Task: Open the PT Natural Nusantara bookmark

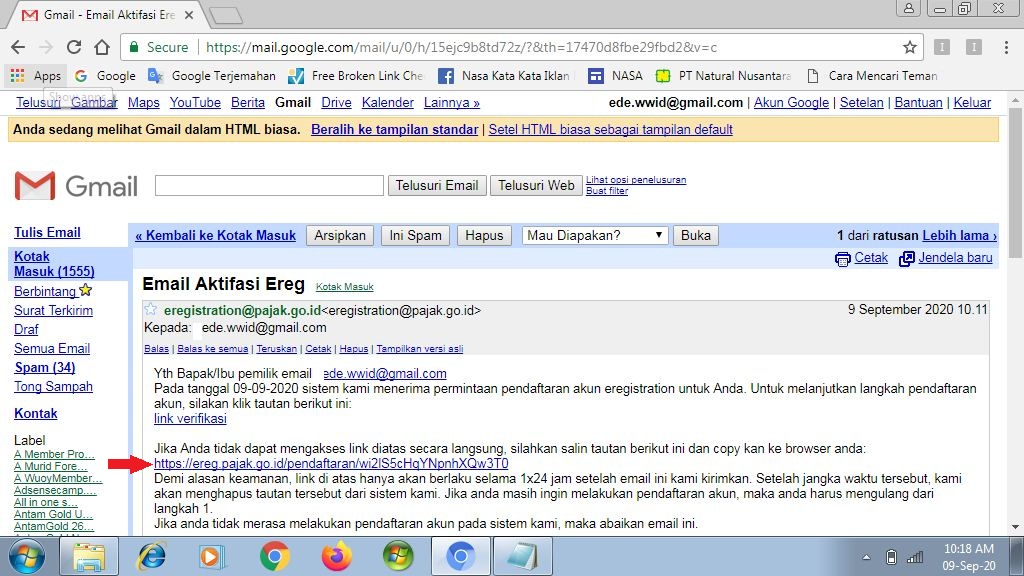Action: click(724, 76)
